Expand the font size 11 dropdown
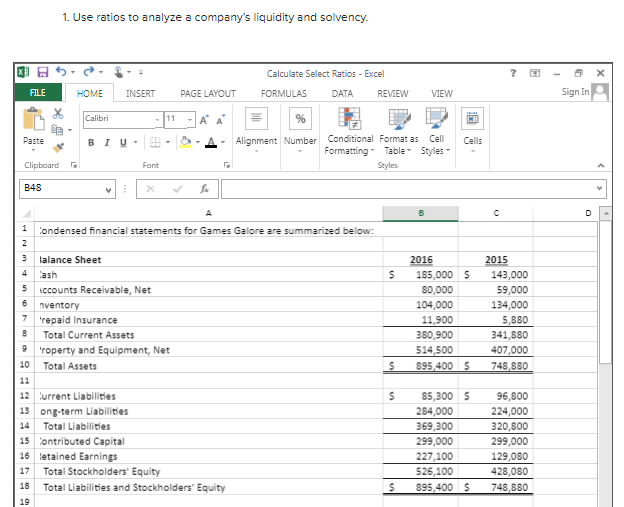The width and height of the screenshot is (624, 507). click(190, 119)
